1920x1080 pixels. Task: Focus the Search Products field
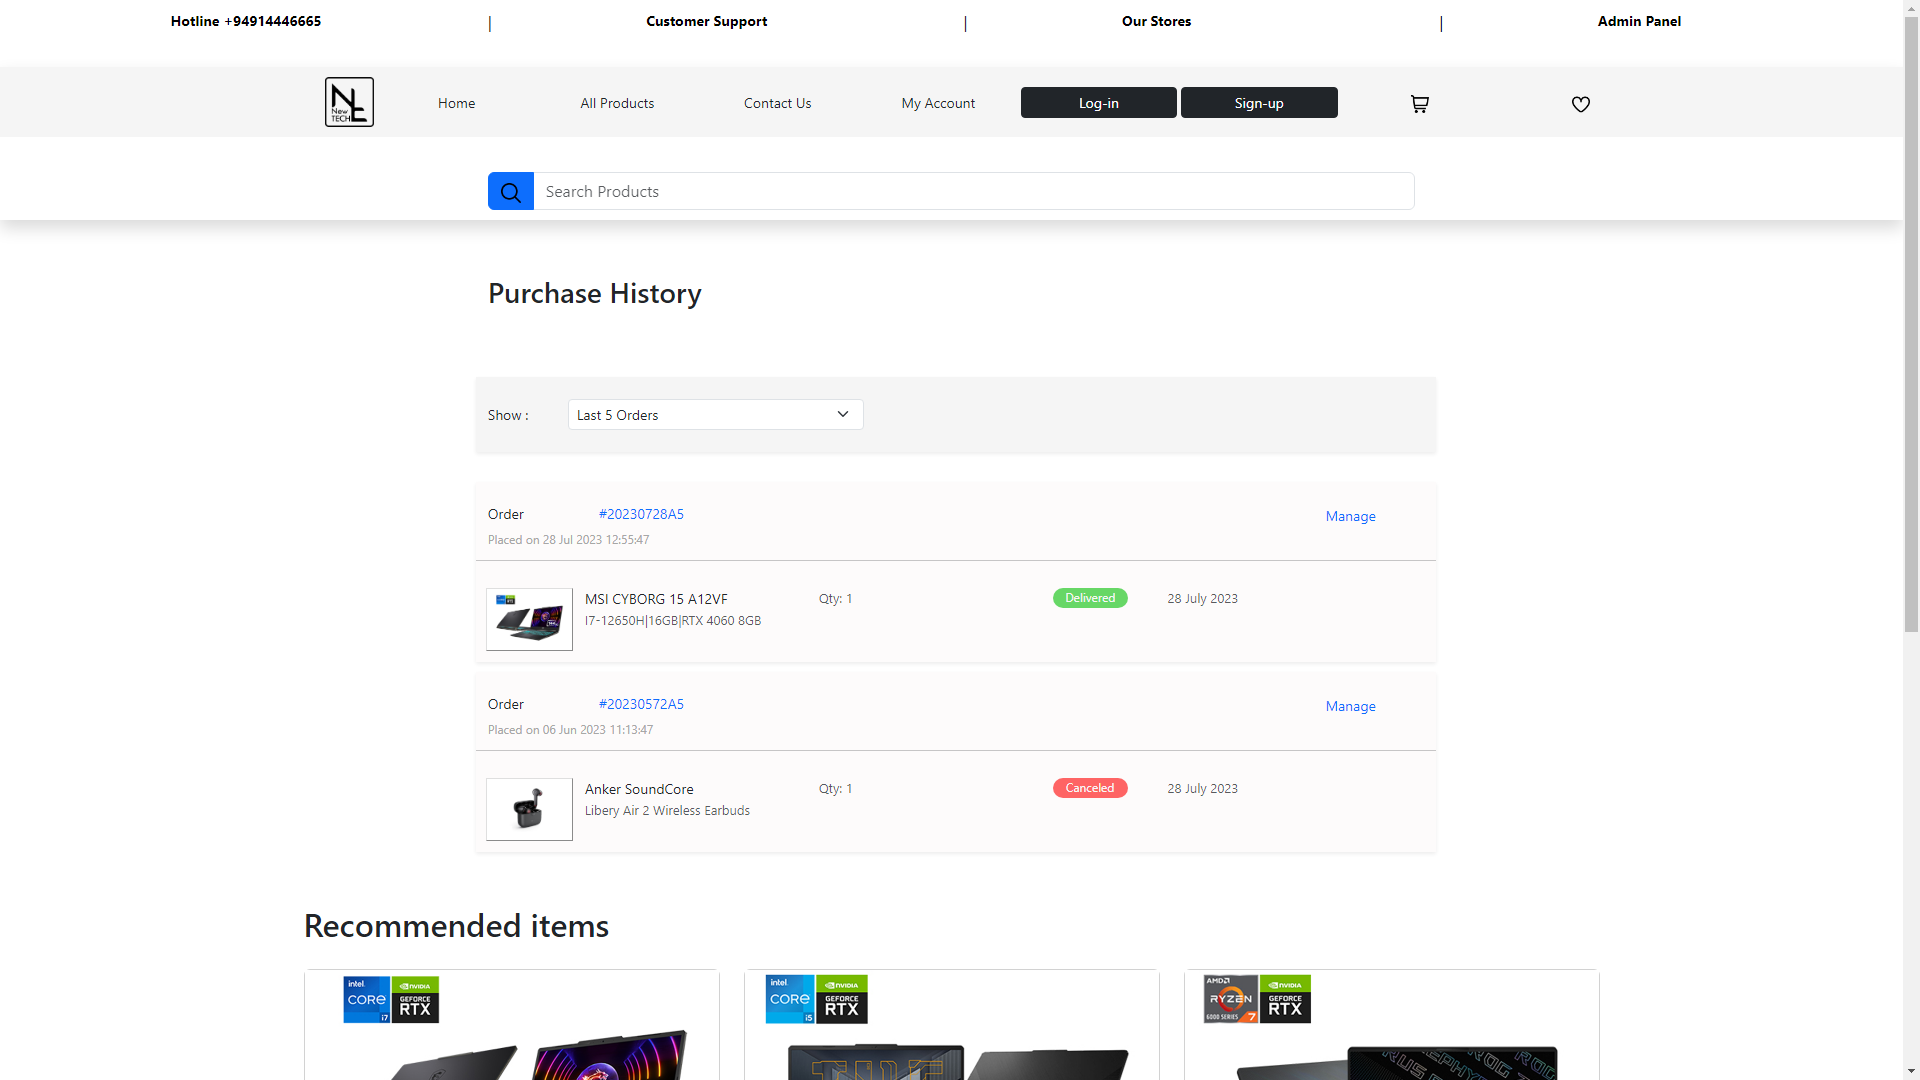pos(973,192)
